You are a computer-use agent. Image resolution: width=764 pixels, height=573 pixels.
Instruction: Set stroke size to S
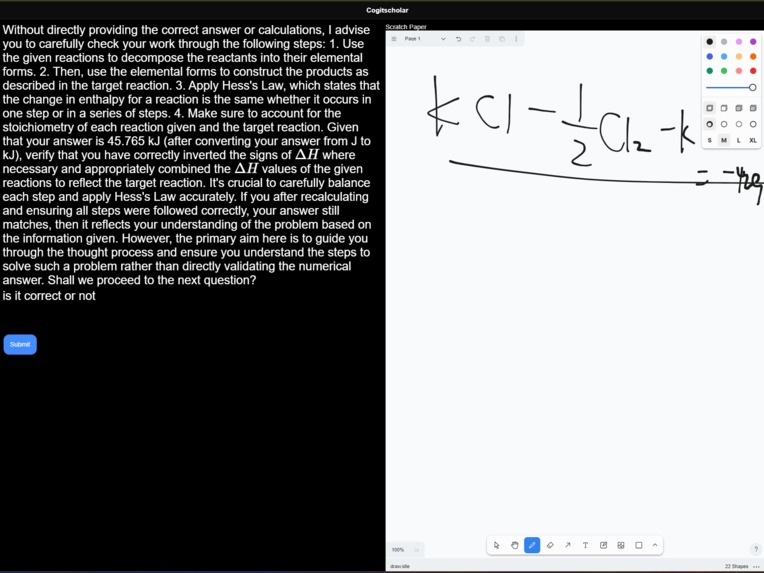(709, 140)
